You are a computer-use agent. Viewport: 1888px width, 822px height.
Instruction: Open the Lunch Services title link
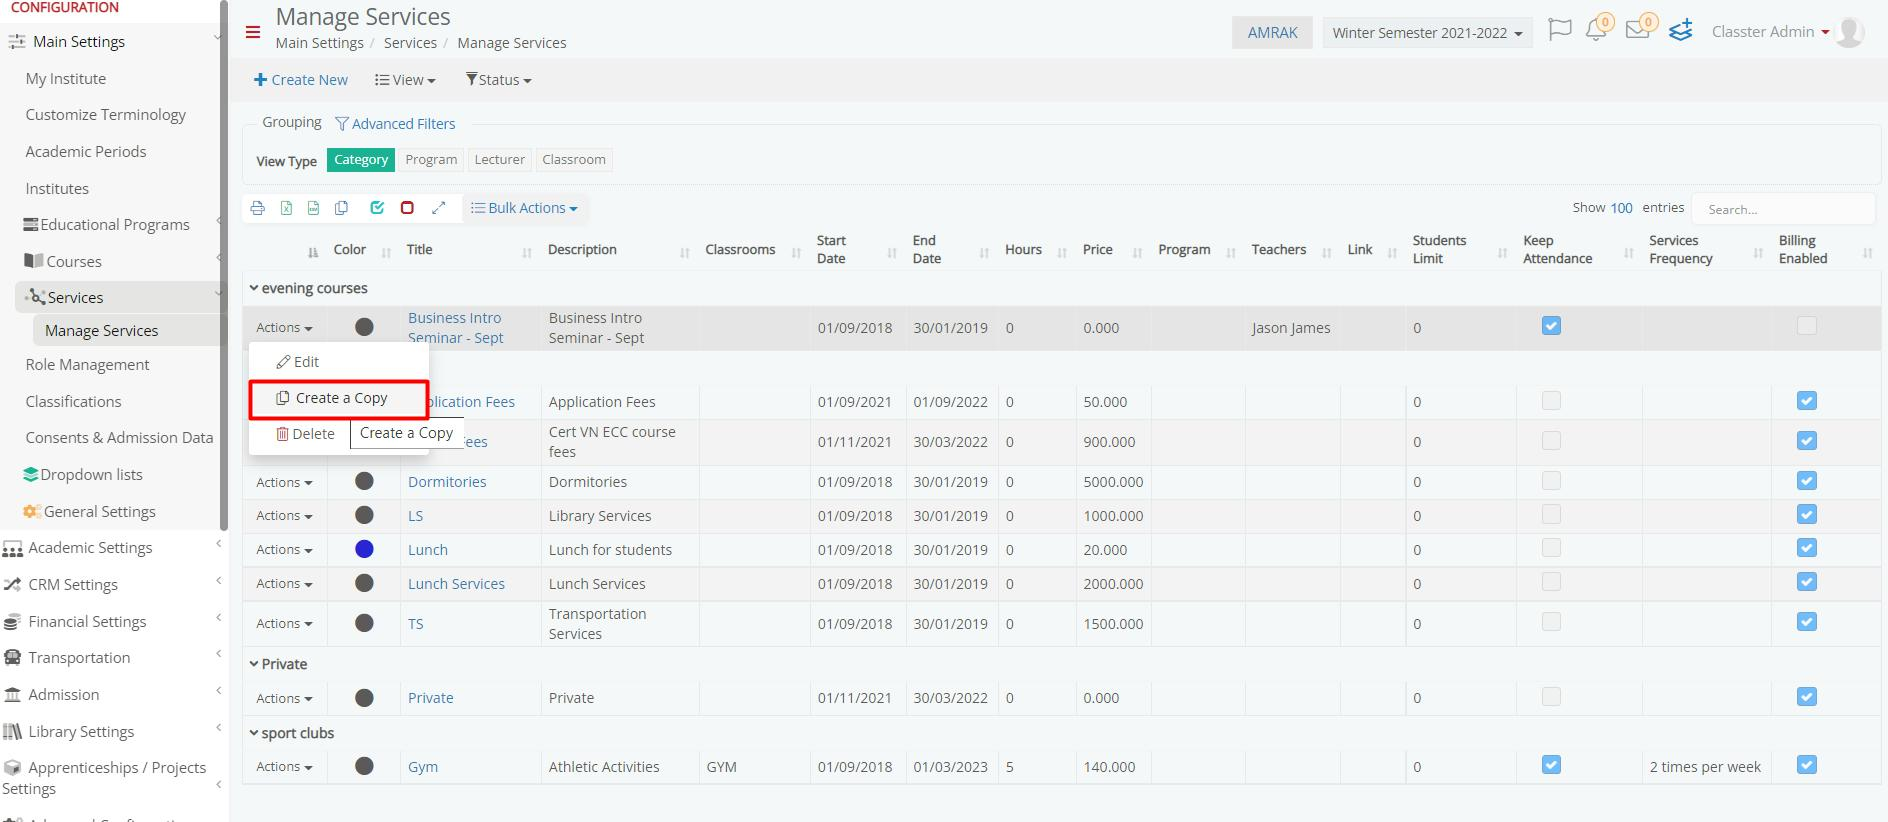coord(456,584)
